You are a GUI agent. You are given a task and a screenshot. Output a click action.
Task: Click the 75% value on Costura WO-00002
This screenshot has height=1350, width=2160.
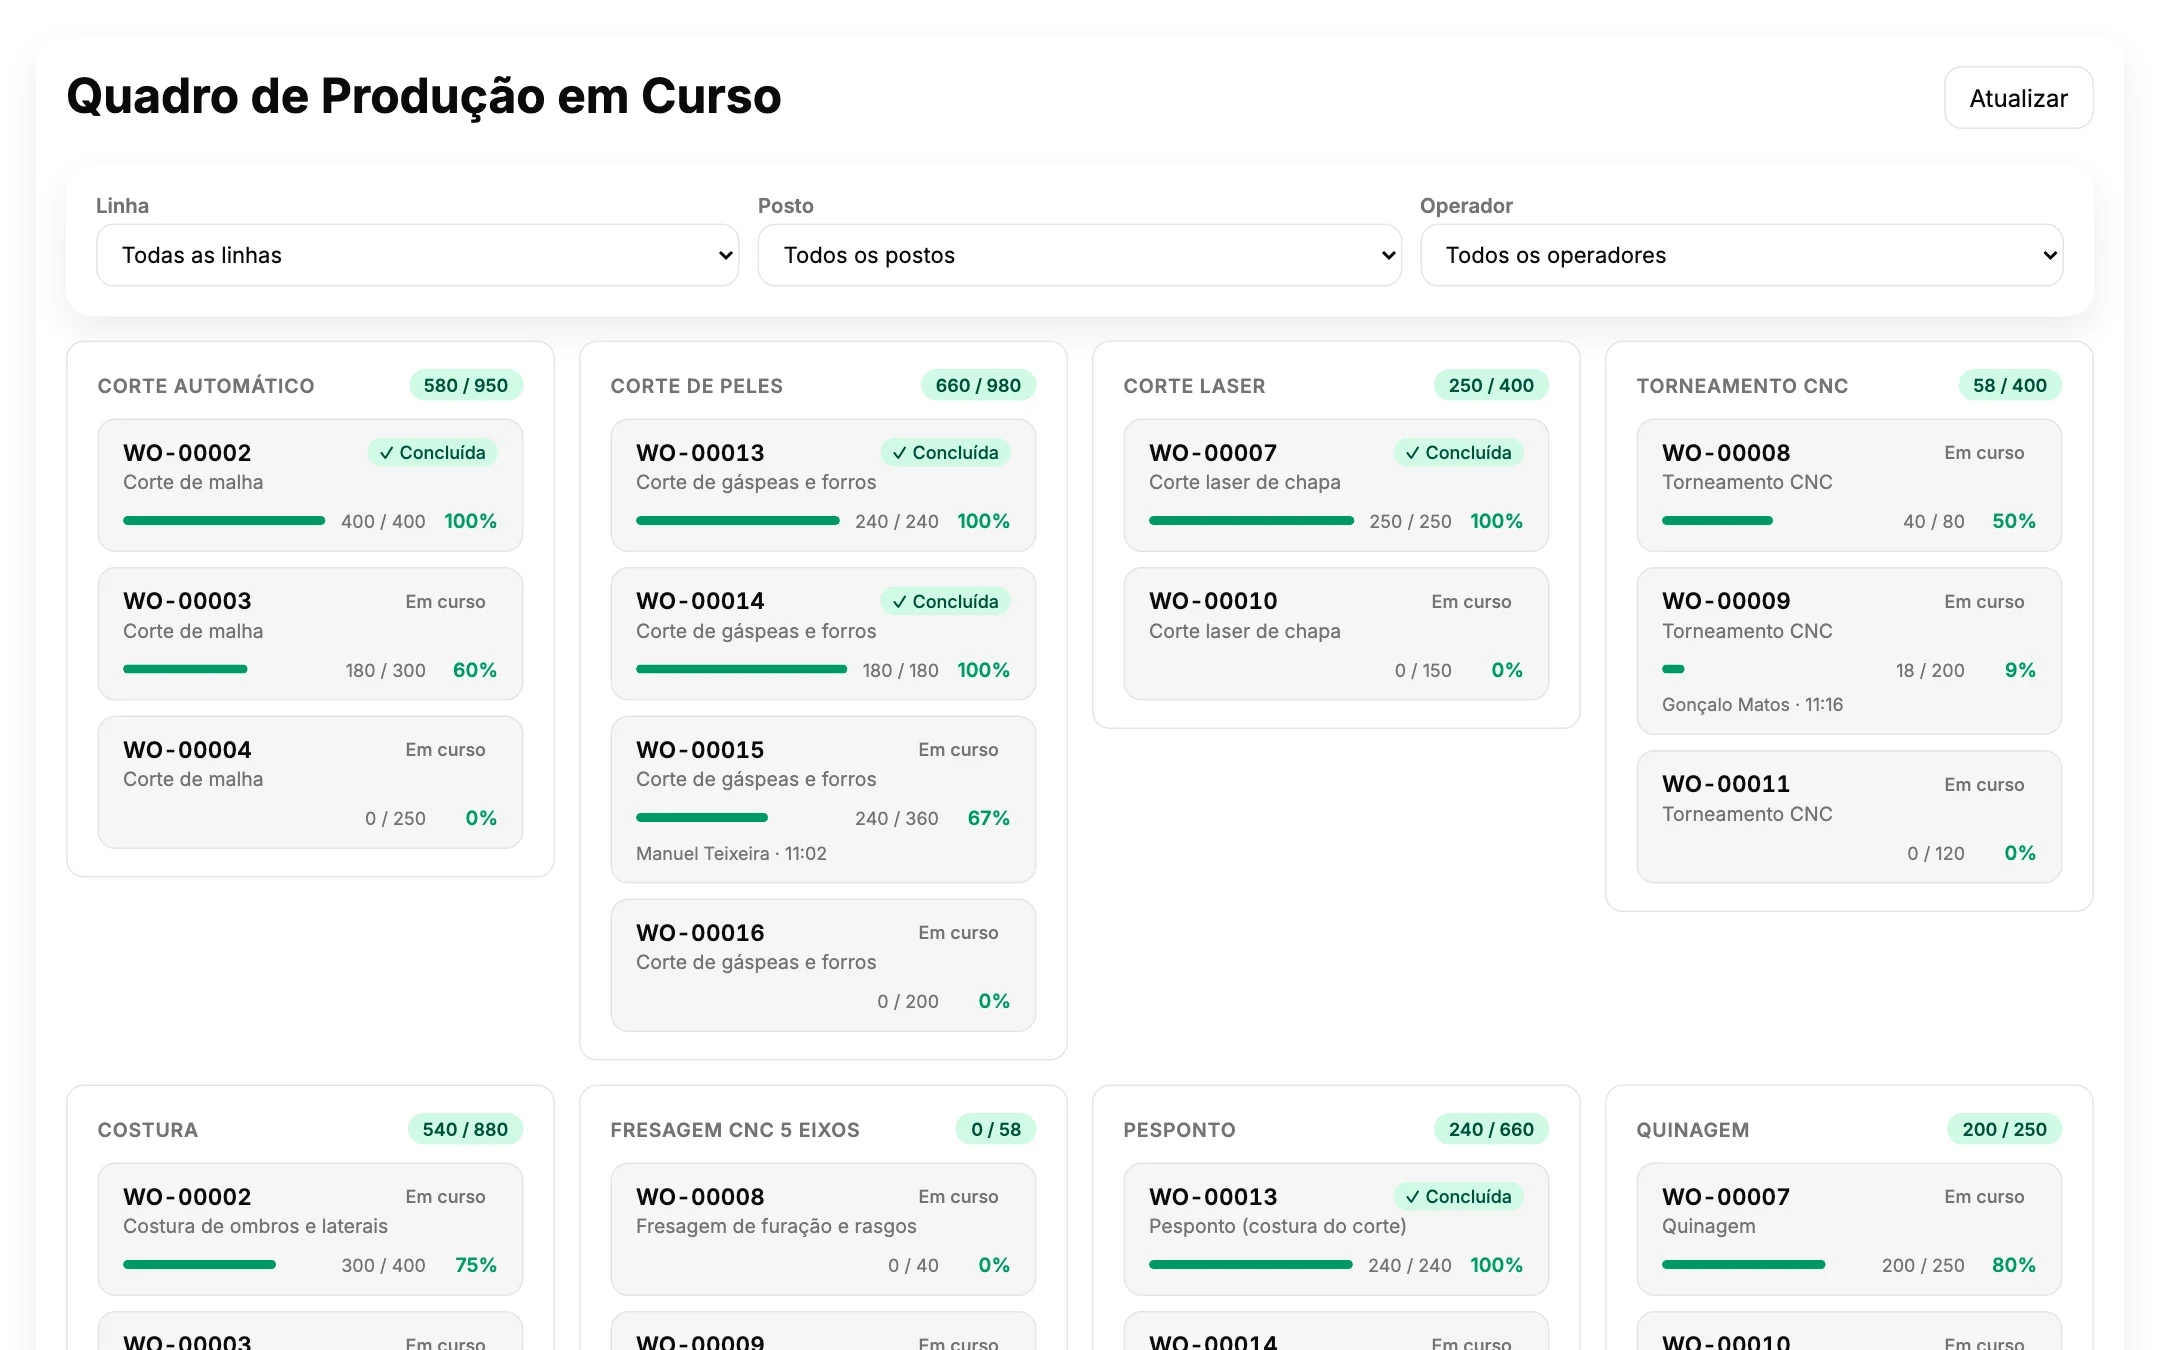coord(476,1265)
